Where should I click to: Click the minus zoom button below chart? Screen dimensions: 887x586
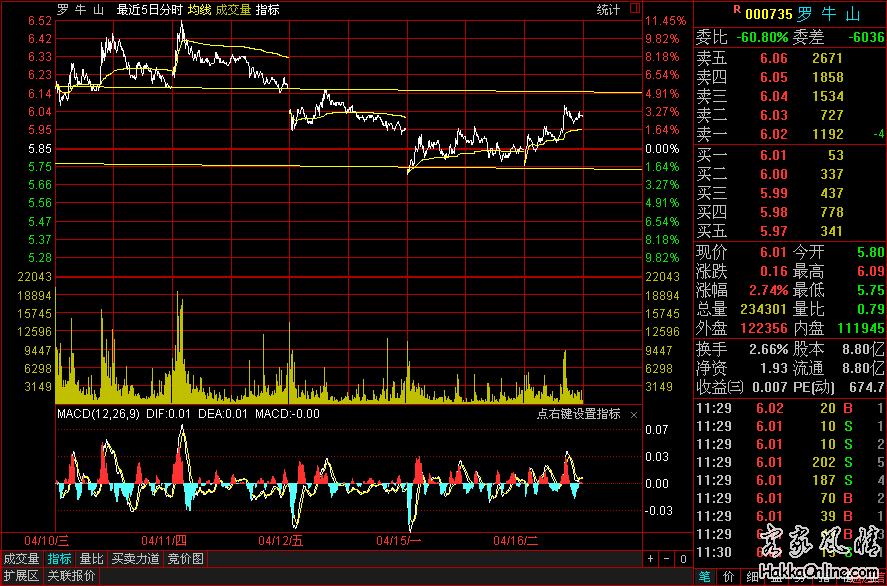(x=666, y=559)
